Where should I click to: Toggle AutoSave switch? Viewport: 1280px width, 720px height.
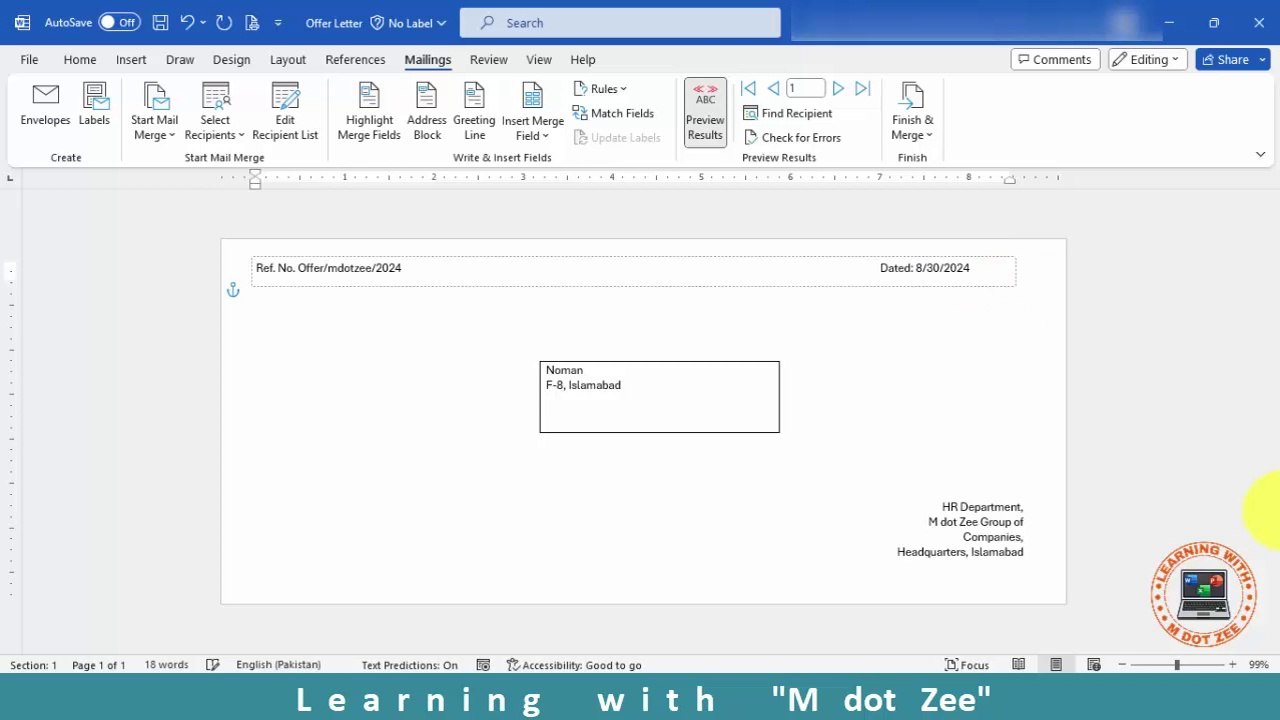click(x=119, y=22)
